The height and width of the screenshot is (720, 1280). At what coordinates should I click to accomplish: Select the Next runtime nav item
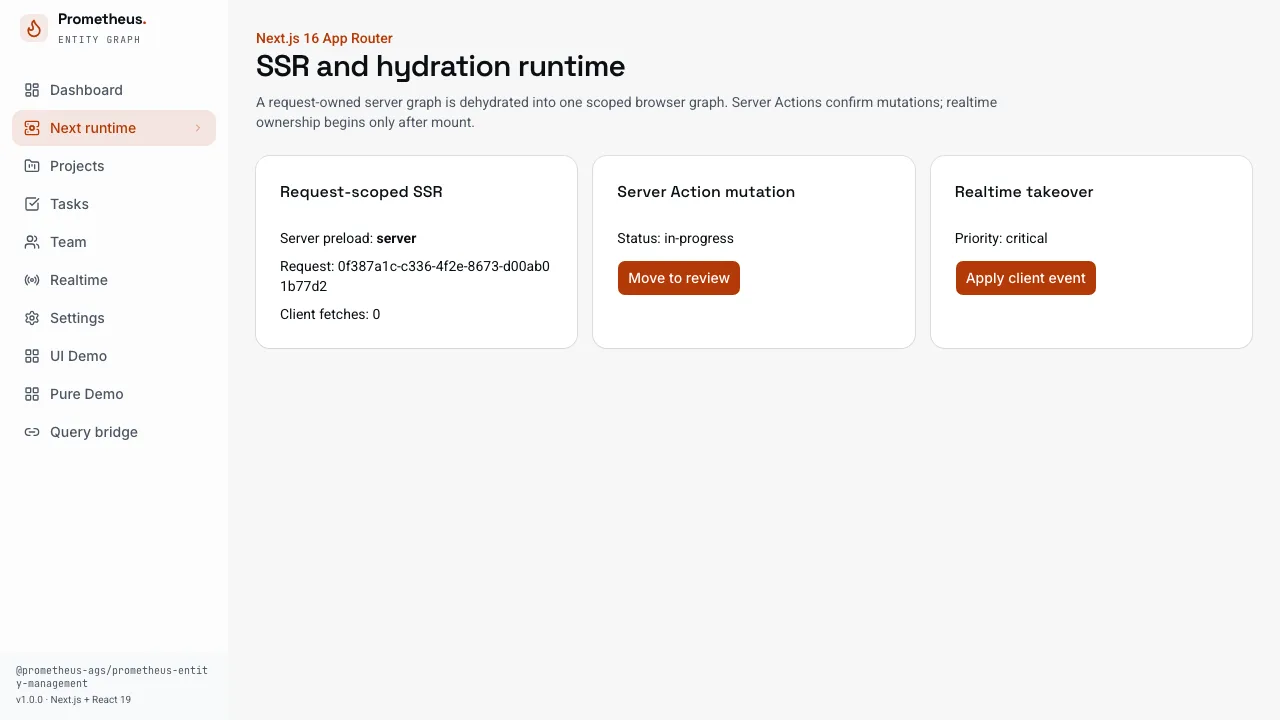[x=114, y=128]
